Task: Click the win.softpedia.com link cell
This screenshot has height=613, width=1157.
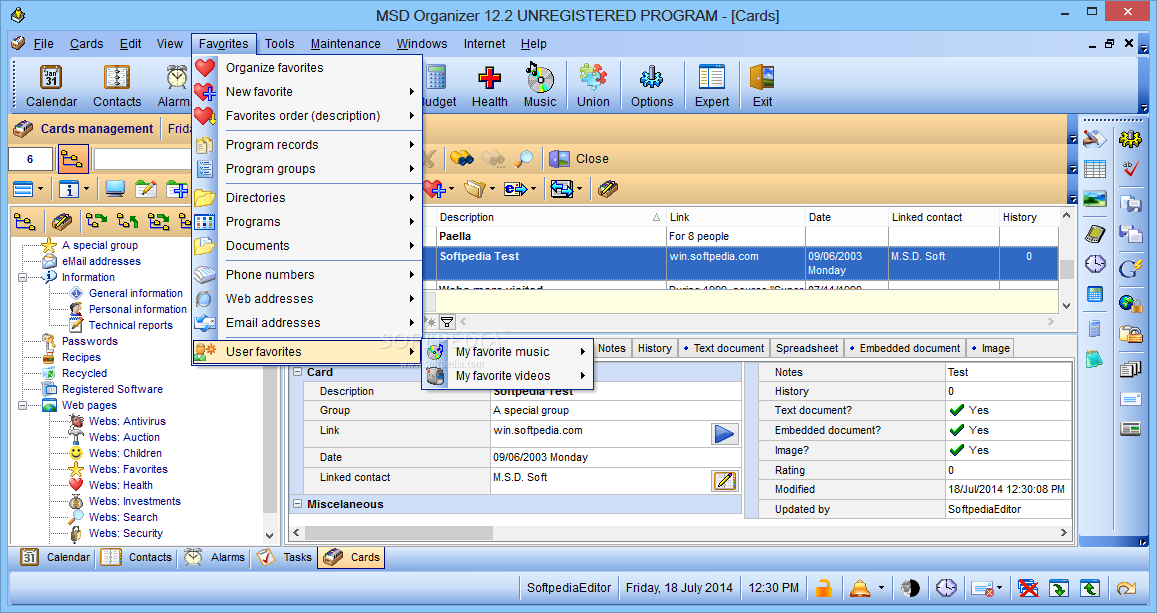Action: coord(735,263)
